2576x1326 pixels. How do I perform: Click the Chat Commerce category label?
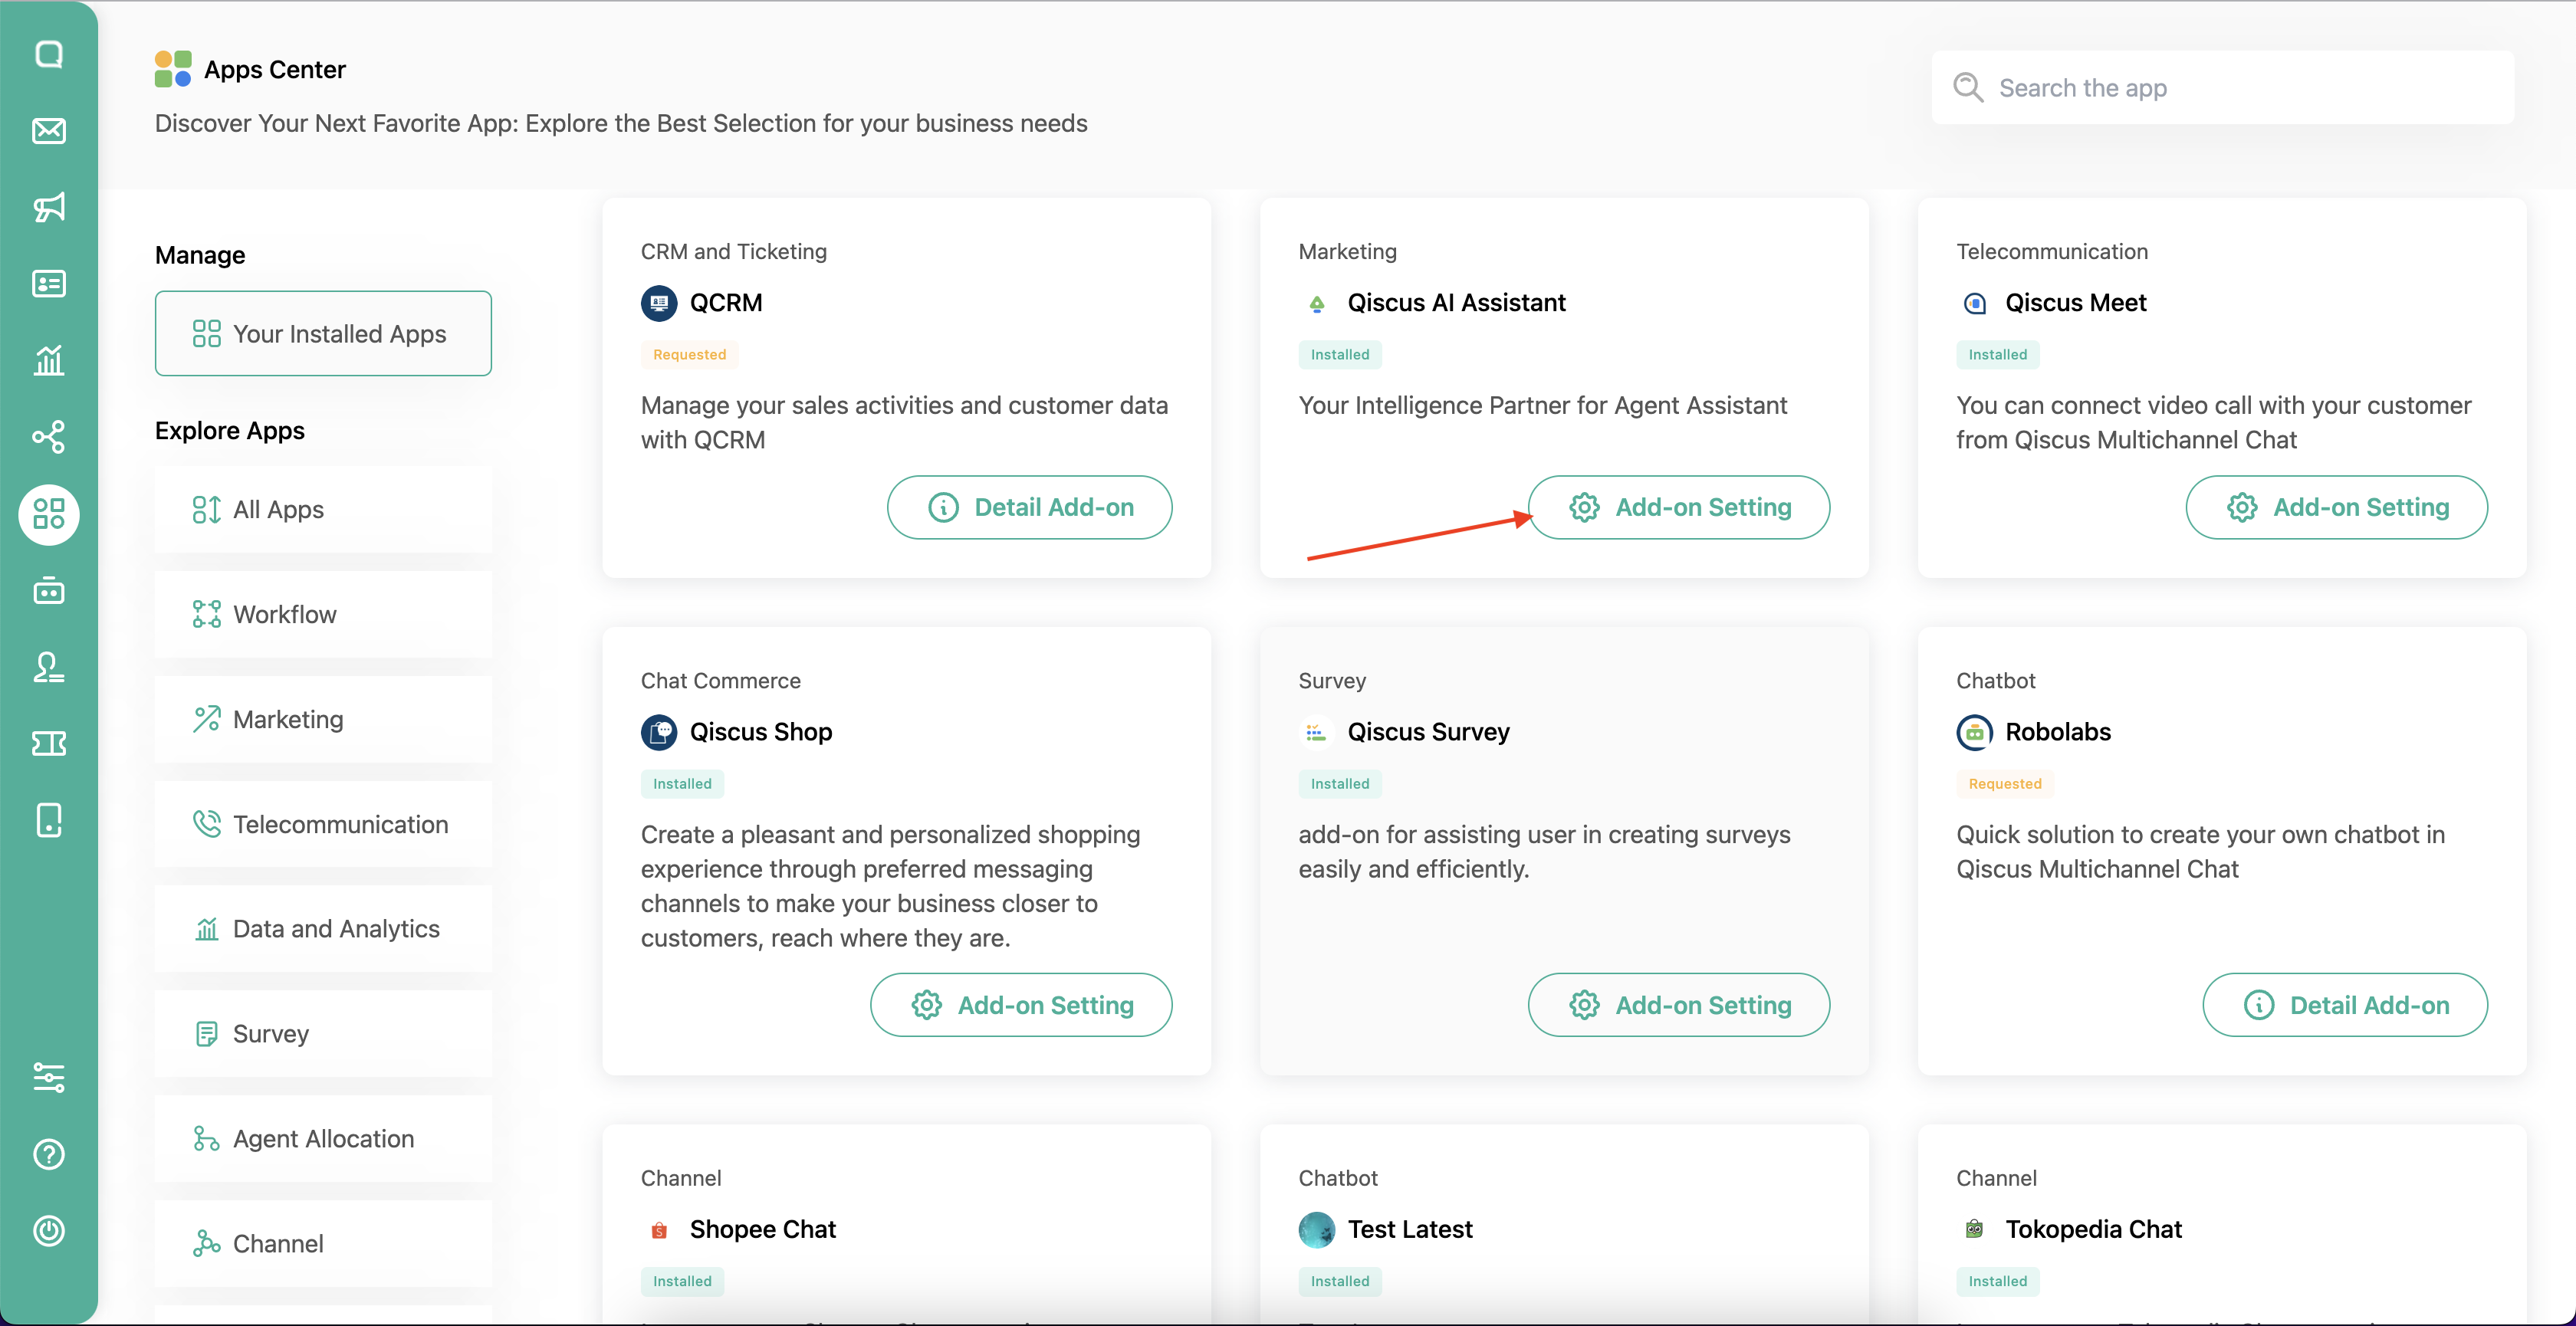(x=721, y=681)
